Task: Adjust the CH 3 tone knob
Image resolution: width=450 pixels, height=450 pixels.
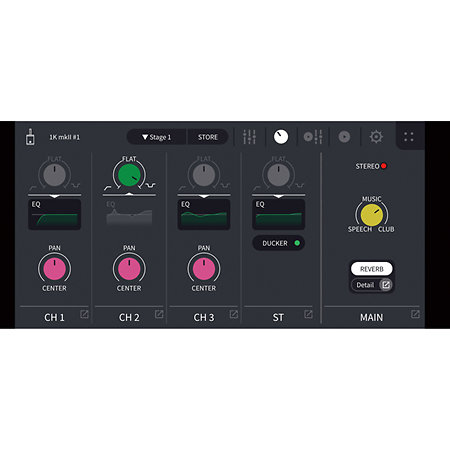Action: click(204, 175)
